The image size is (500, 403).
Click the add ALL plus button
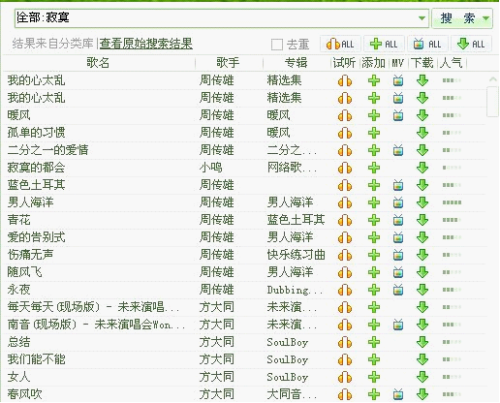(384, 44)
